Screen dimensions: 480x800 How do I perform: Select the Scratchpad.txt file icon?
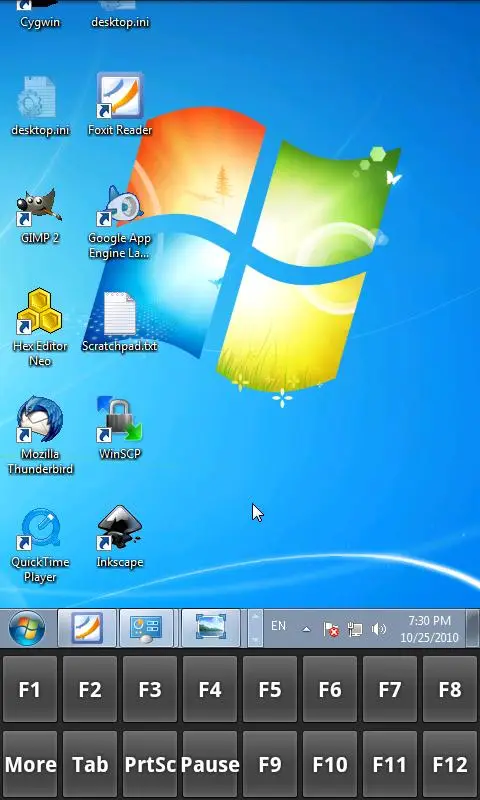(x=120, y=321)
